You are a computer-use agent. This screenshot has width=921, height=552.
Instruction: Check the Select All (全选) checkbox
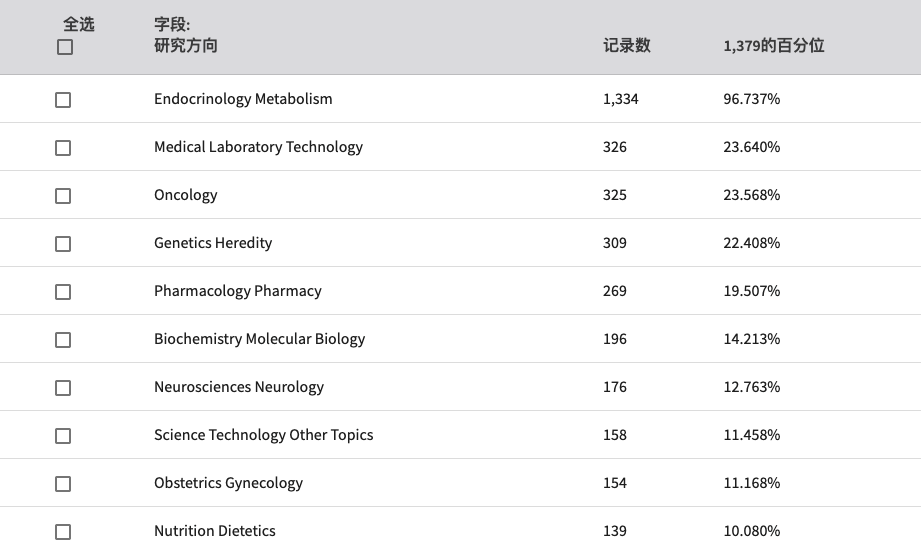pyautogui.click(x=65, y=47)
